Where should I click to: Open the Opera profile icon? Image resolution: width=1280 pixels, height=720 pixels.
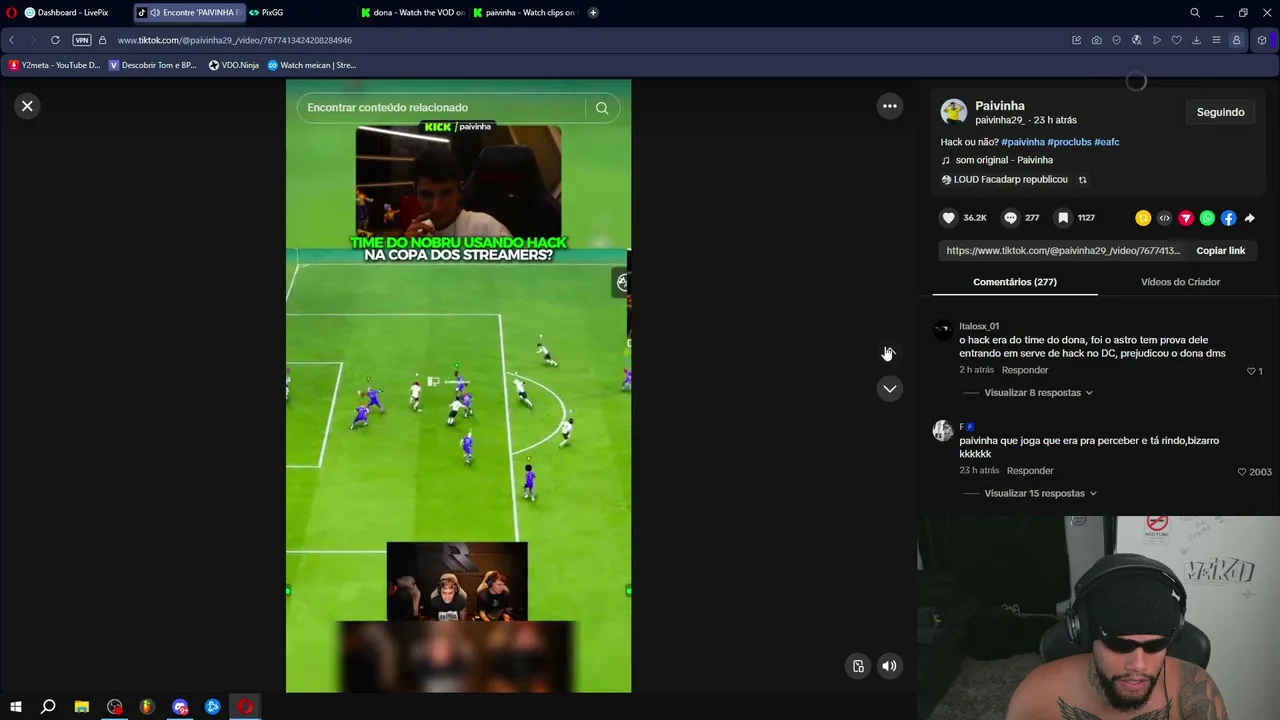click(x=1237, y=40)
